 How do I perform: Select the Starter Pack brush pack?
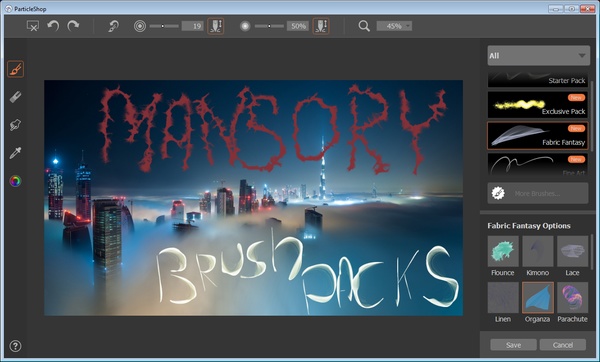537,79
